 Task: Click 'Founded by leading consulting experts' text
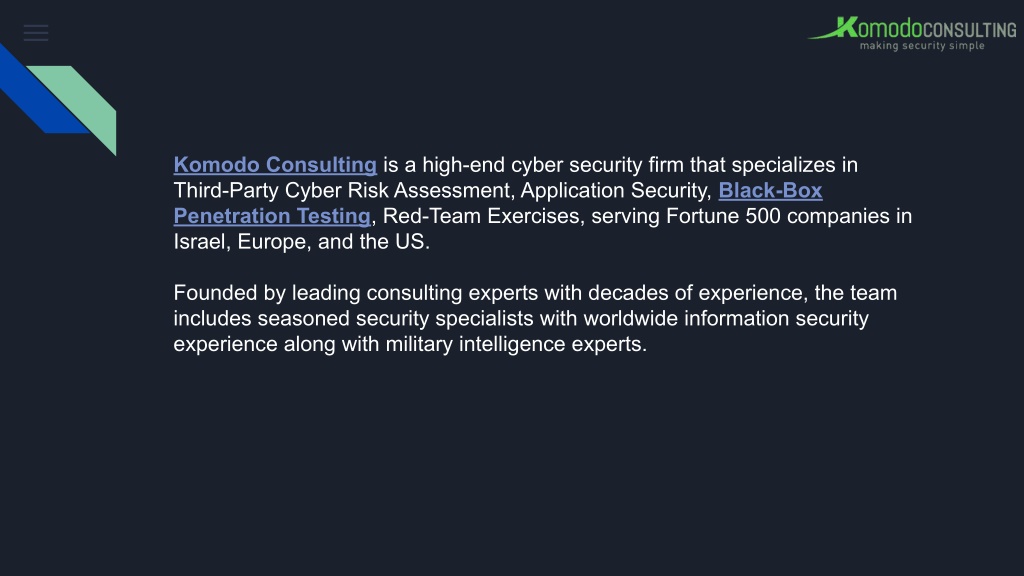pos(356,293)
